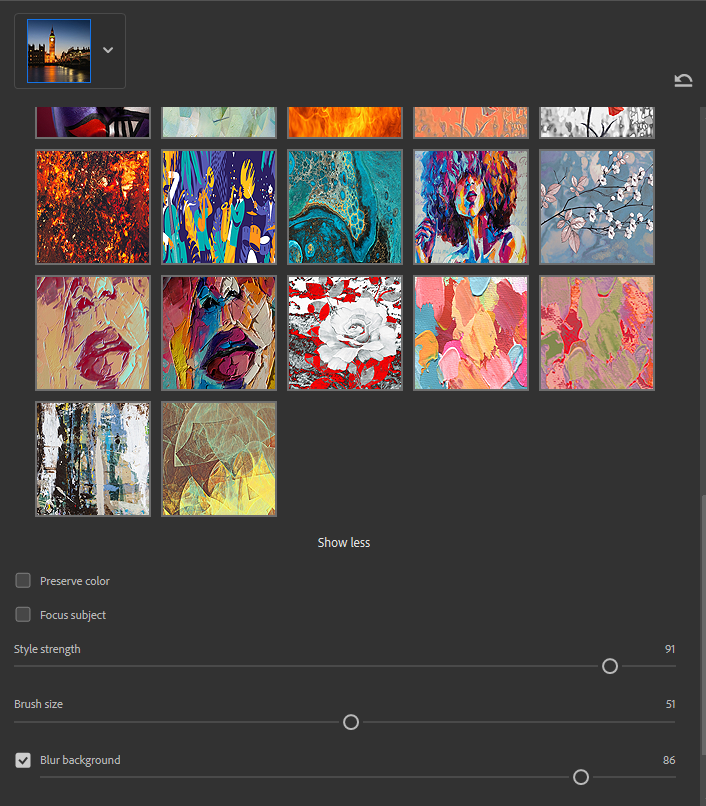Apply the pale beige lips painting style
The width and height of the screenshot is (706, 806).
click(93, 333)
